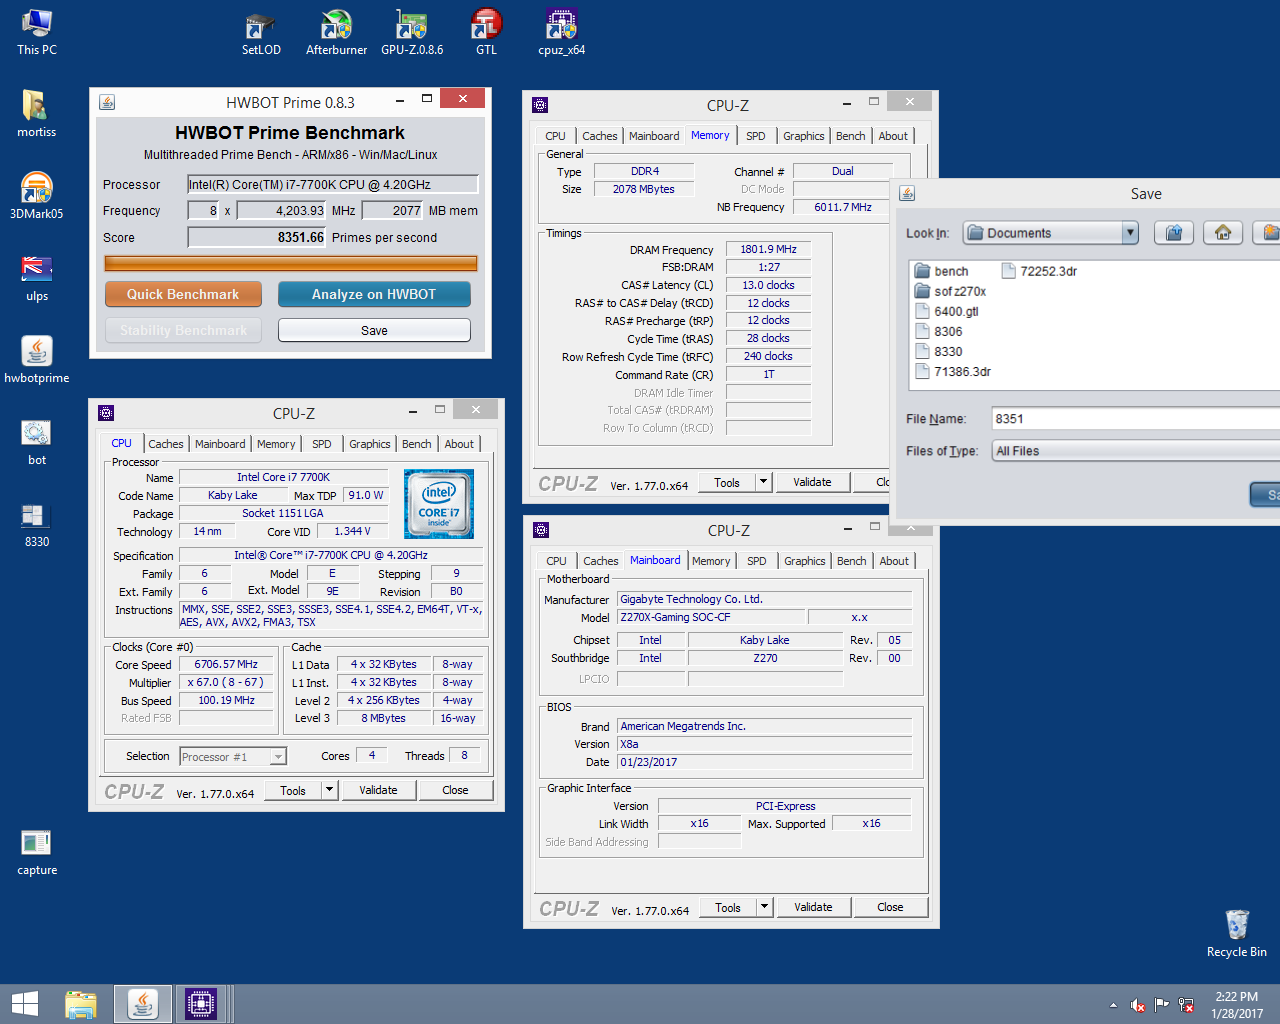Click Tools button in Memory CPU-Z window
This screenshot has height=1024, width=1280.
coord(727,482)
